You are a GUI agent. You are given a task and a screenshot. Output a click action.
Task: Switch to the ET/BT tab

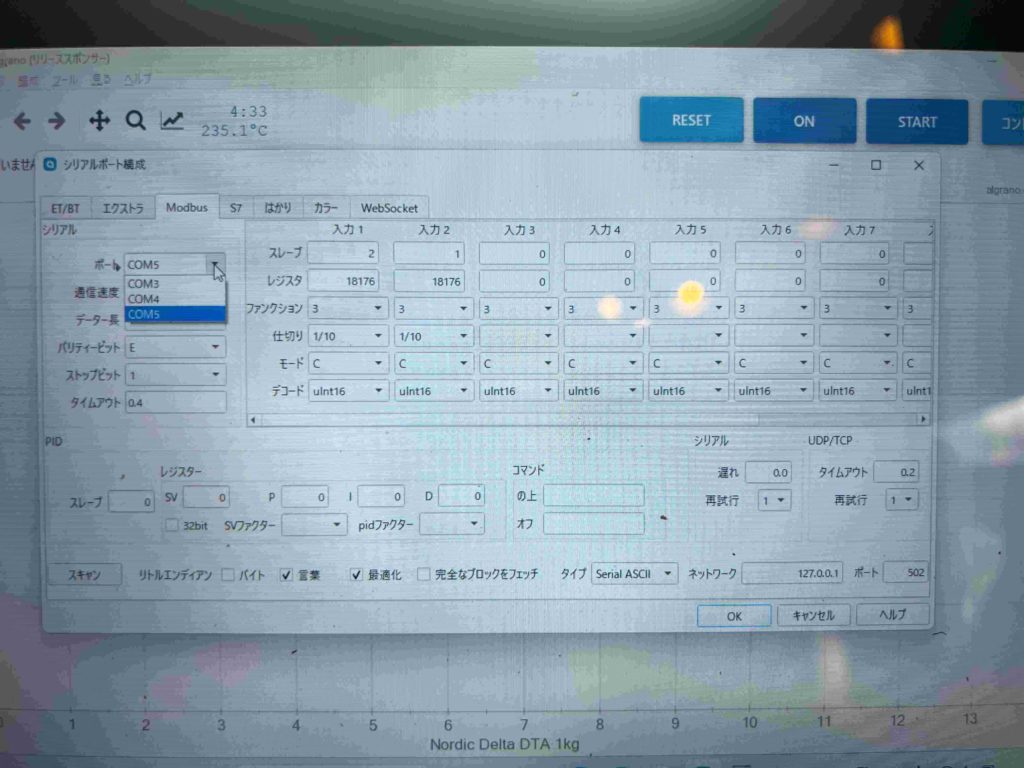65,208
